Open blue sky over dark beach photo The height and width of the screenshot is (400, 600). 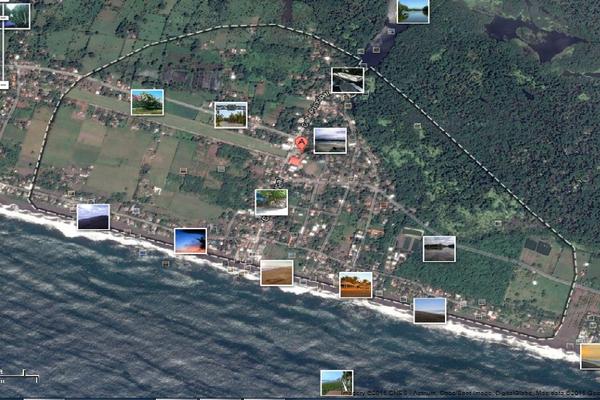click(430, 310)
